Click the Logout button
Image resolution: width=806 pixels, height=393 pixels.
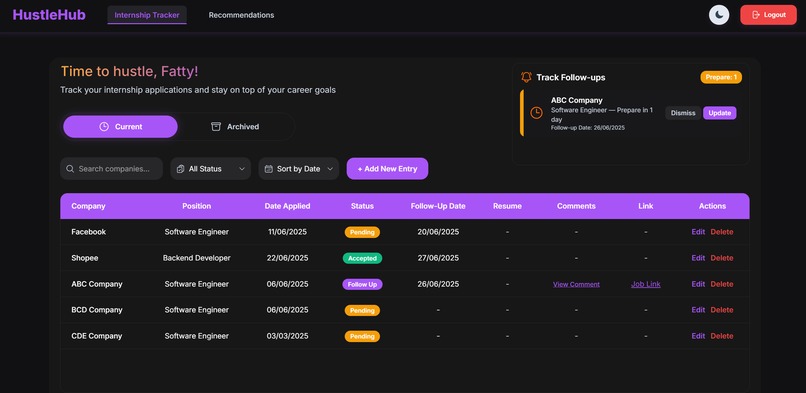point(768,15)
